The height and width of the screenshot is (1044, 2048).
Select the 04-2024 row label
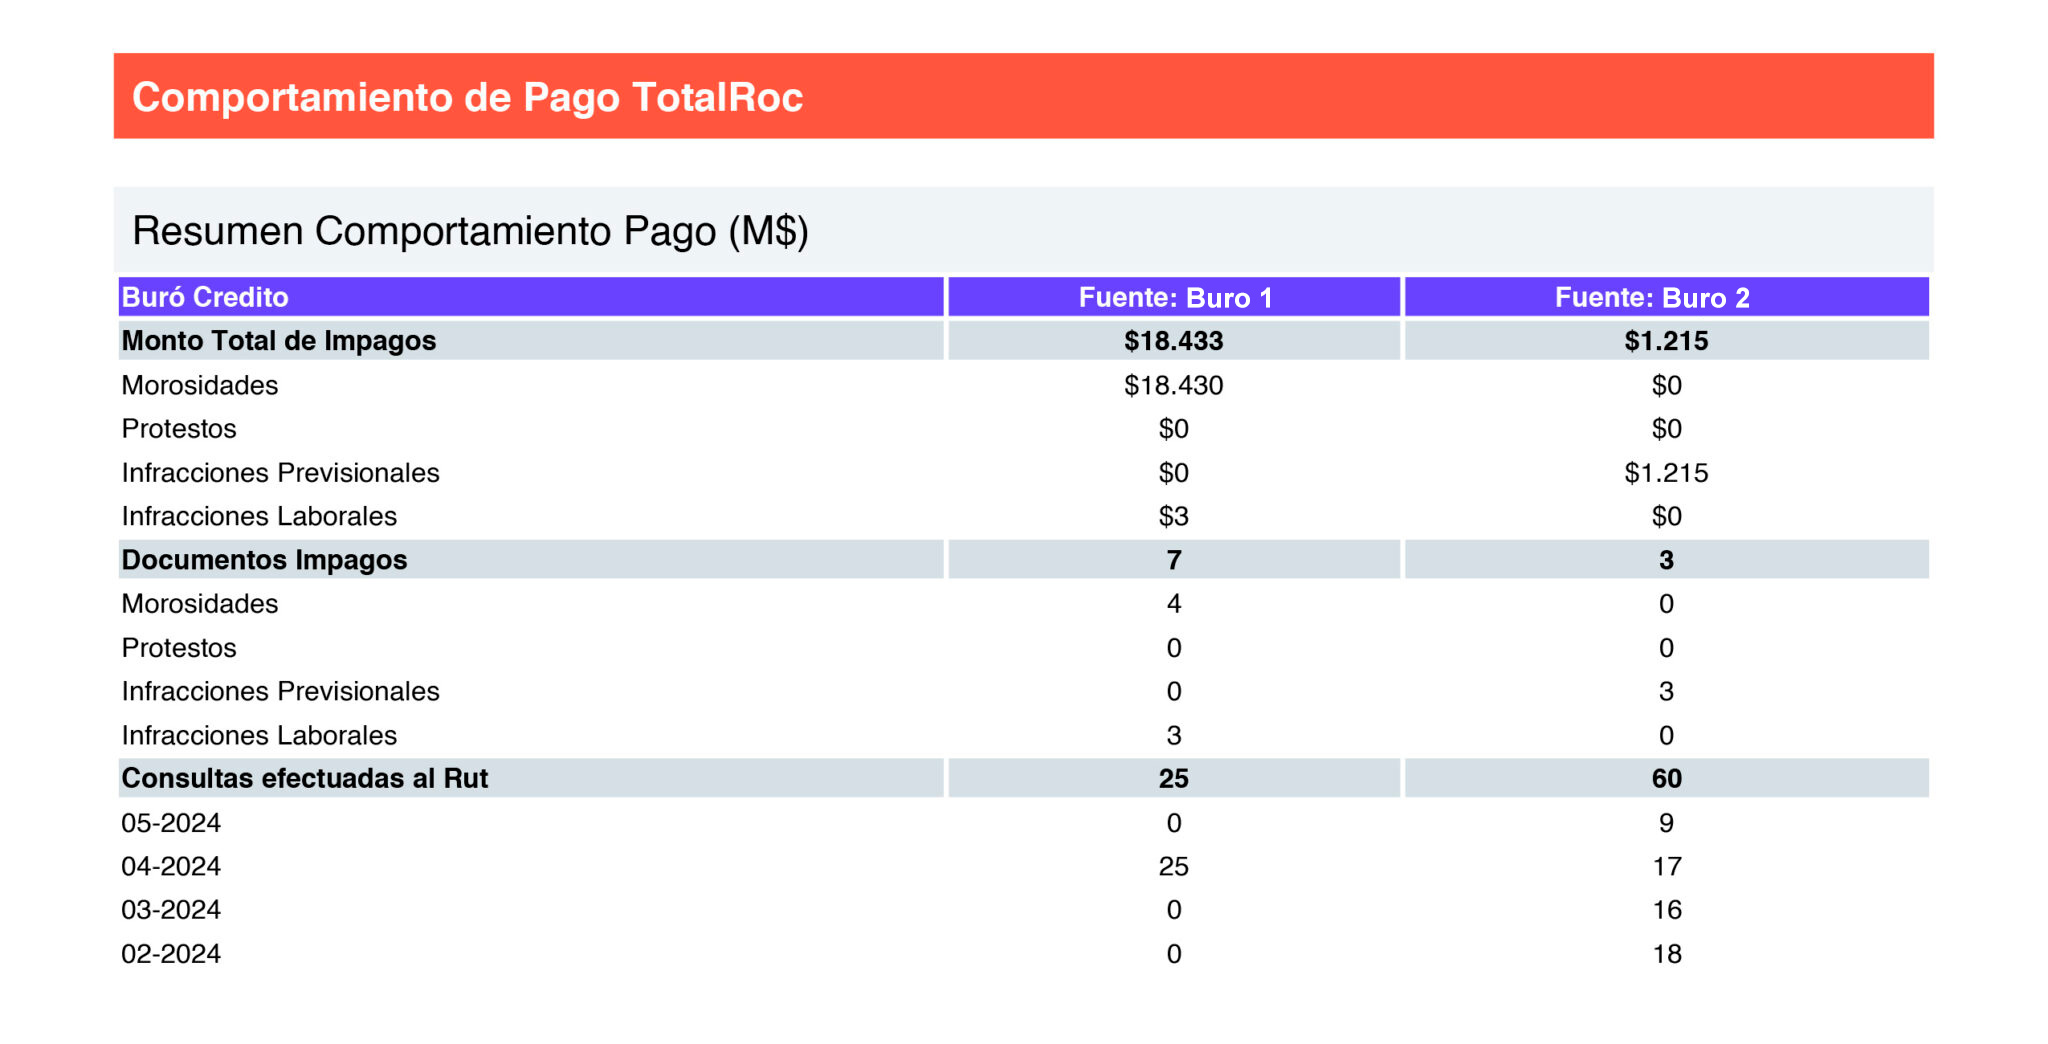click(171, 866)
